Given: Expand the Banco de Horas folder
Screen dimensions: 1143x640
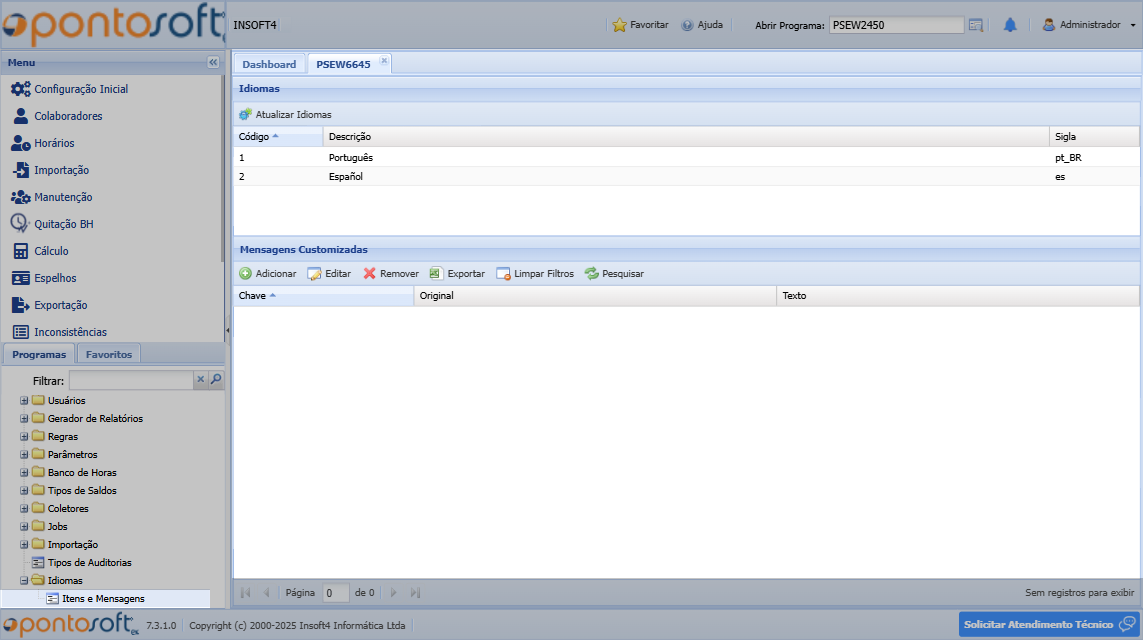Looking at the screenshot, I should [24, 473].
